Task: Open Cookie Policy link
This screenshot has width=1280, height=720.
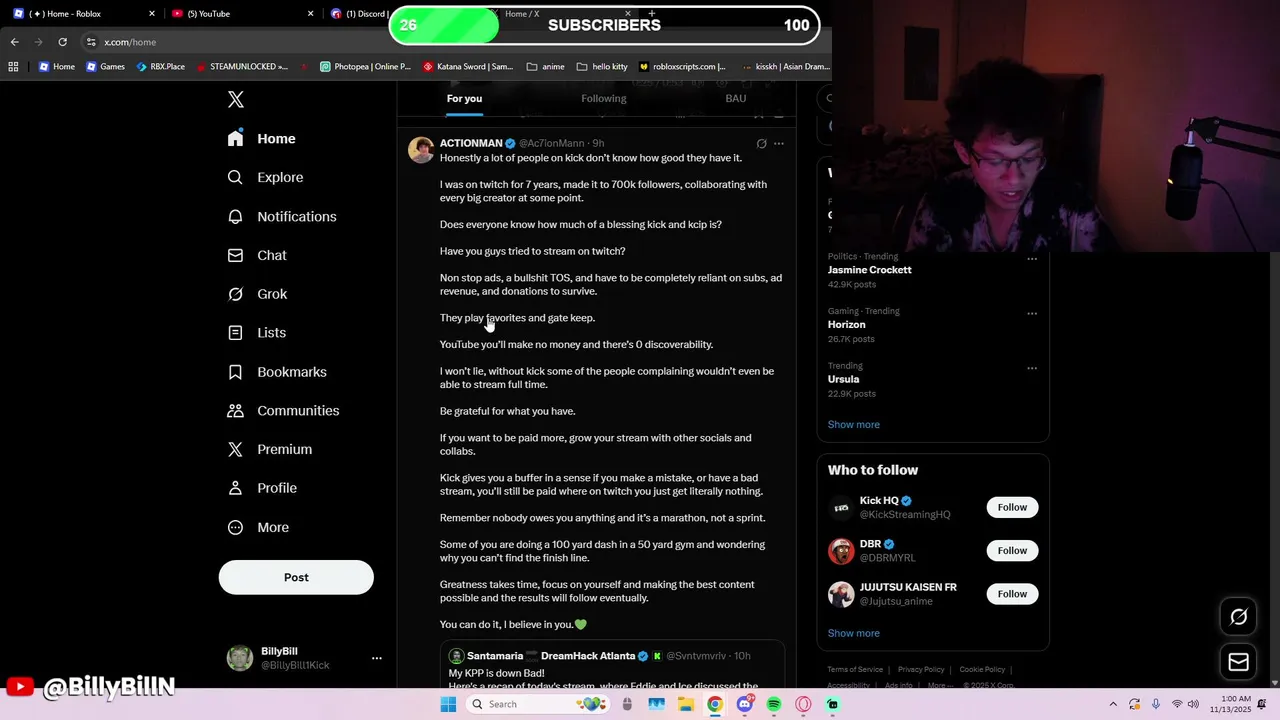Action: pyautogui.click(x=982, y=669)
